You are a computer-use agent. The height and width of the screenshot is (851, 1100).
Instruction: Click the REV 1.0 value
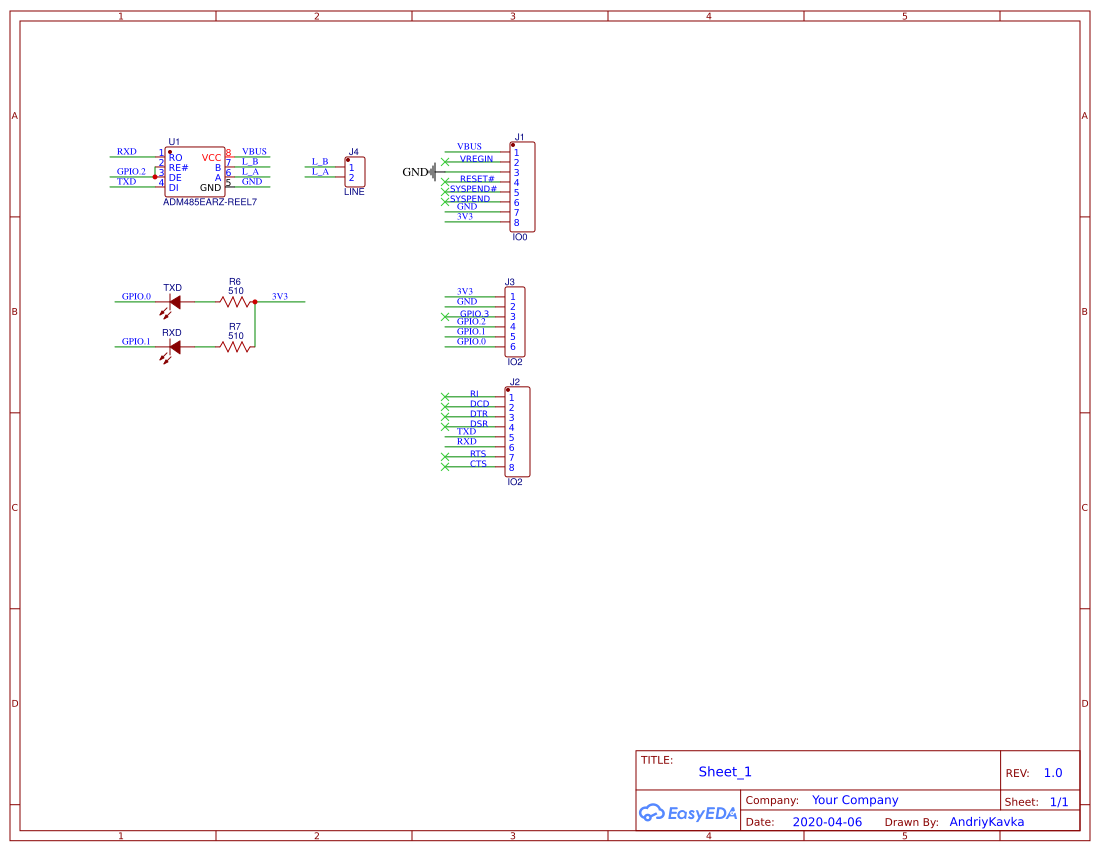tap(1051, 772)
